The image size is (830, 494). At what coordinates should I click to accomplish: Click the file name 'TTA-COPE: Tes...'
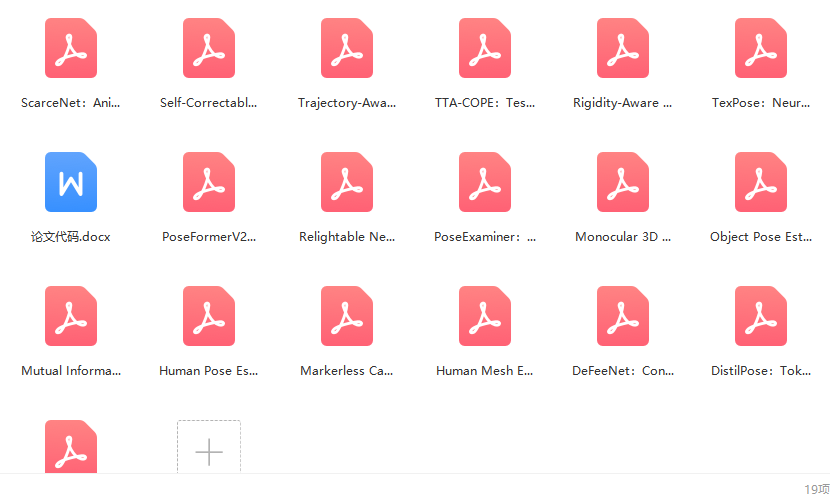pos(485,103)
